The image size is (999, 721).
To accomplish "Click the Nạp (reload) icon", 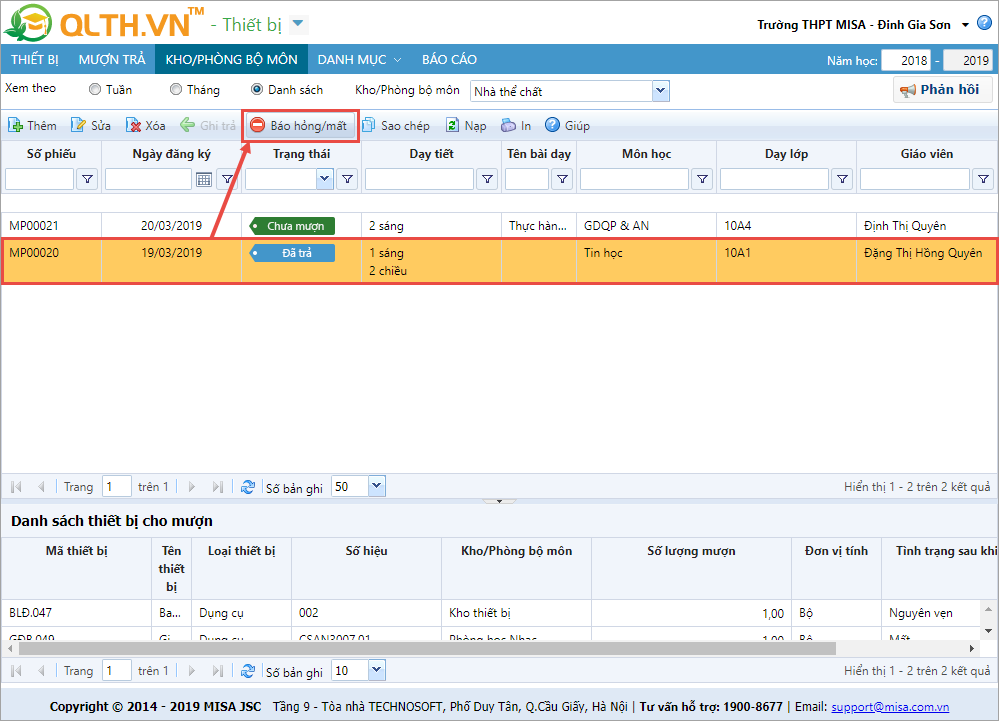I will (452, 125).
